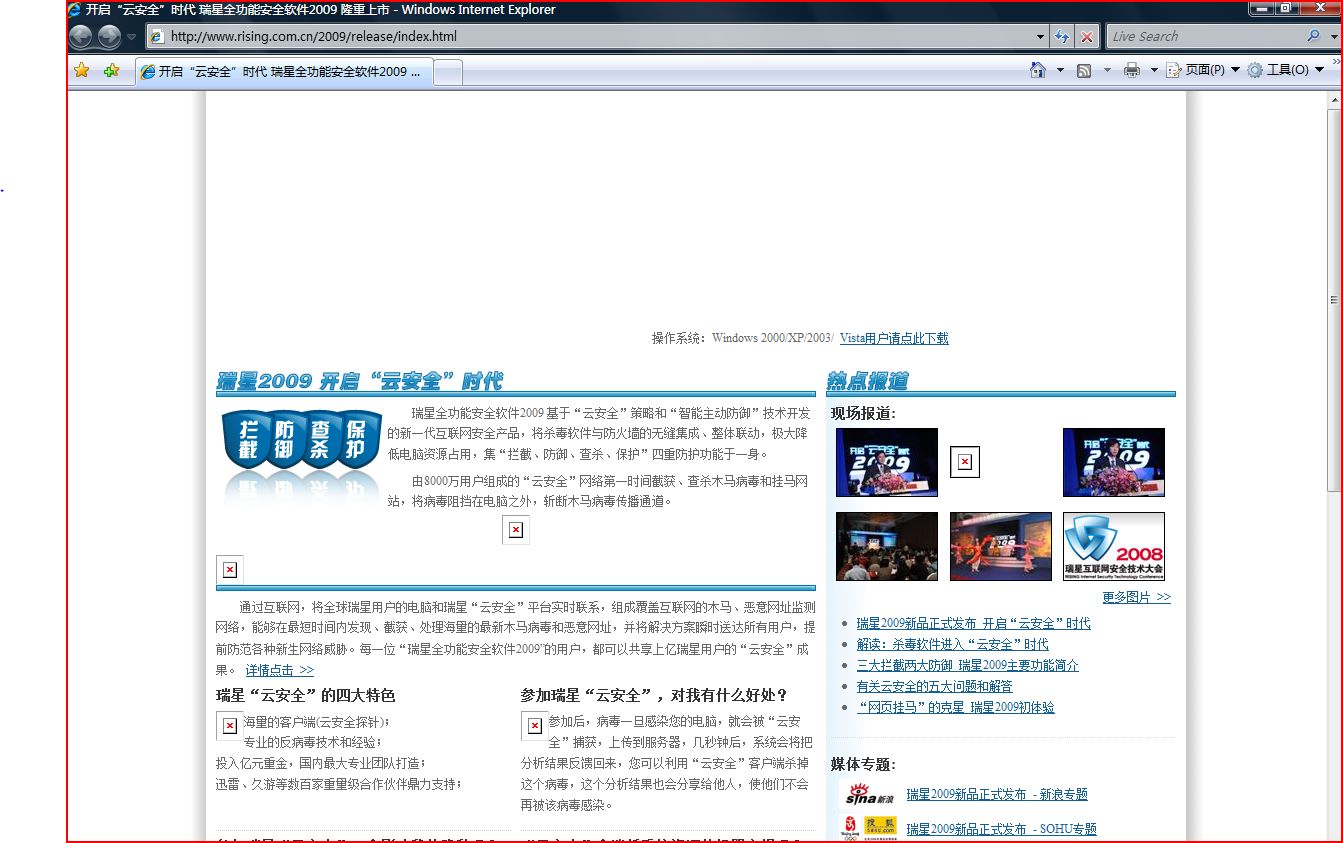Click the vertical scrollbar thumb
The width and height of the screenshot is (1343, 843).
[1333, 299]
